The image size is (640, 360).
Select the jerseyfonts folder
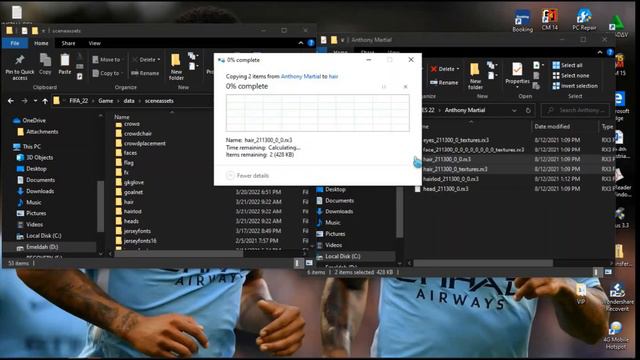[x=137, y=231]
